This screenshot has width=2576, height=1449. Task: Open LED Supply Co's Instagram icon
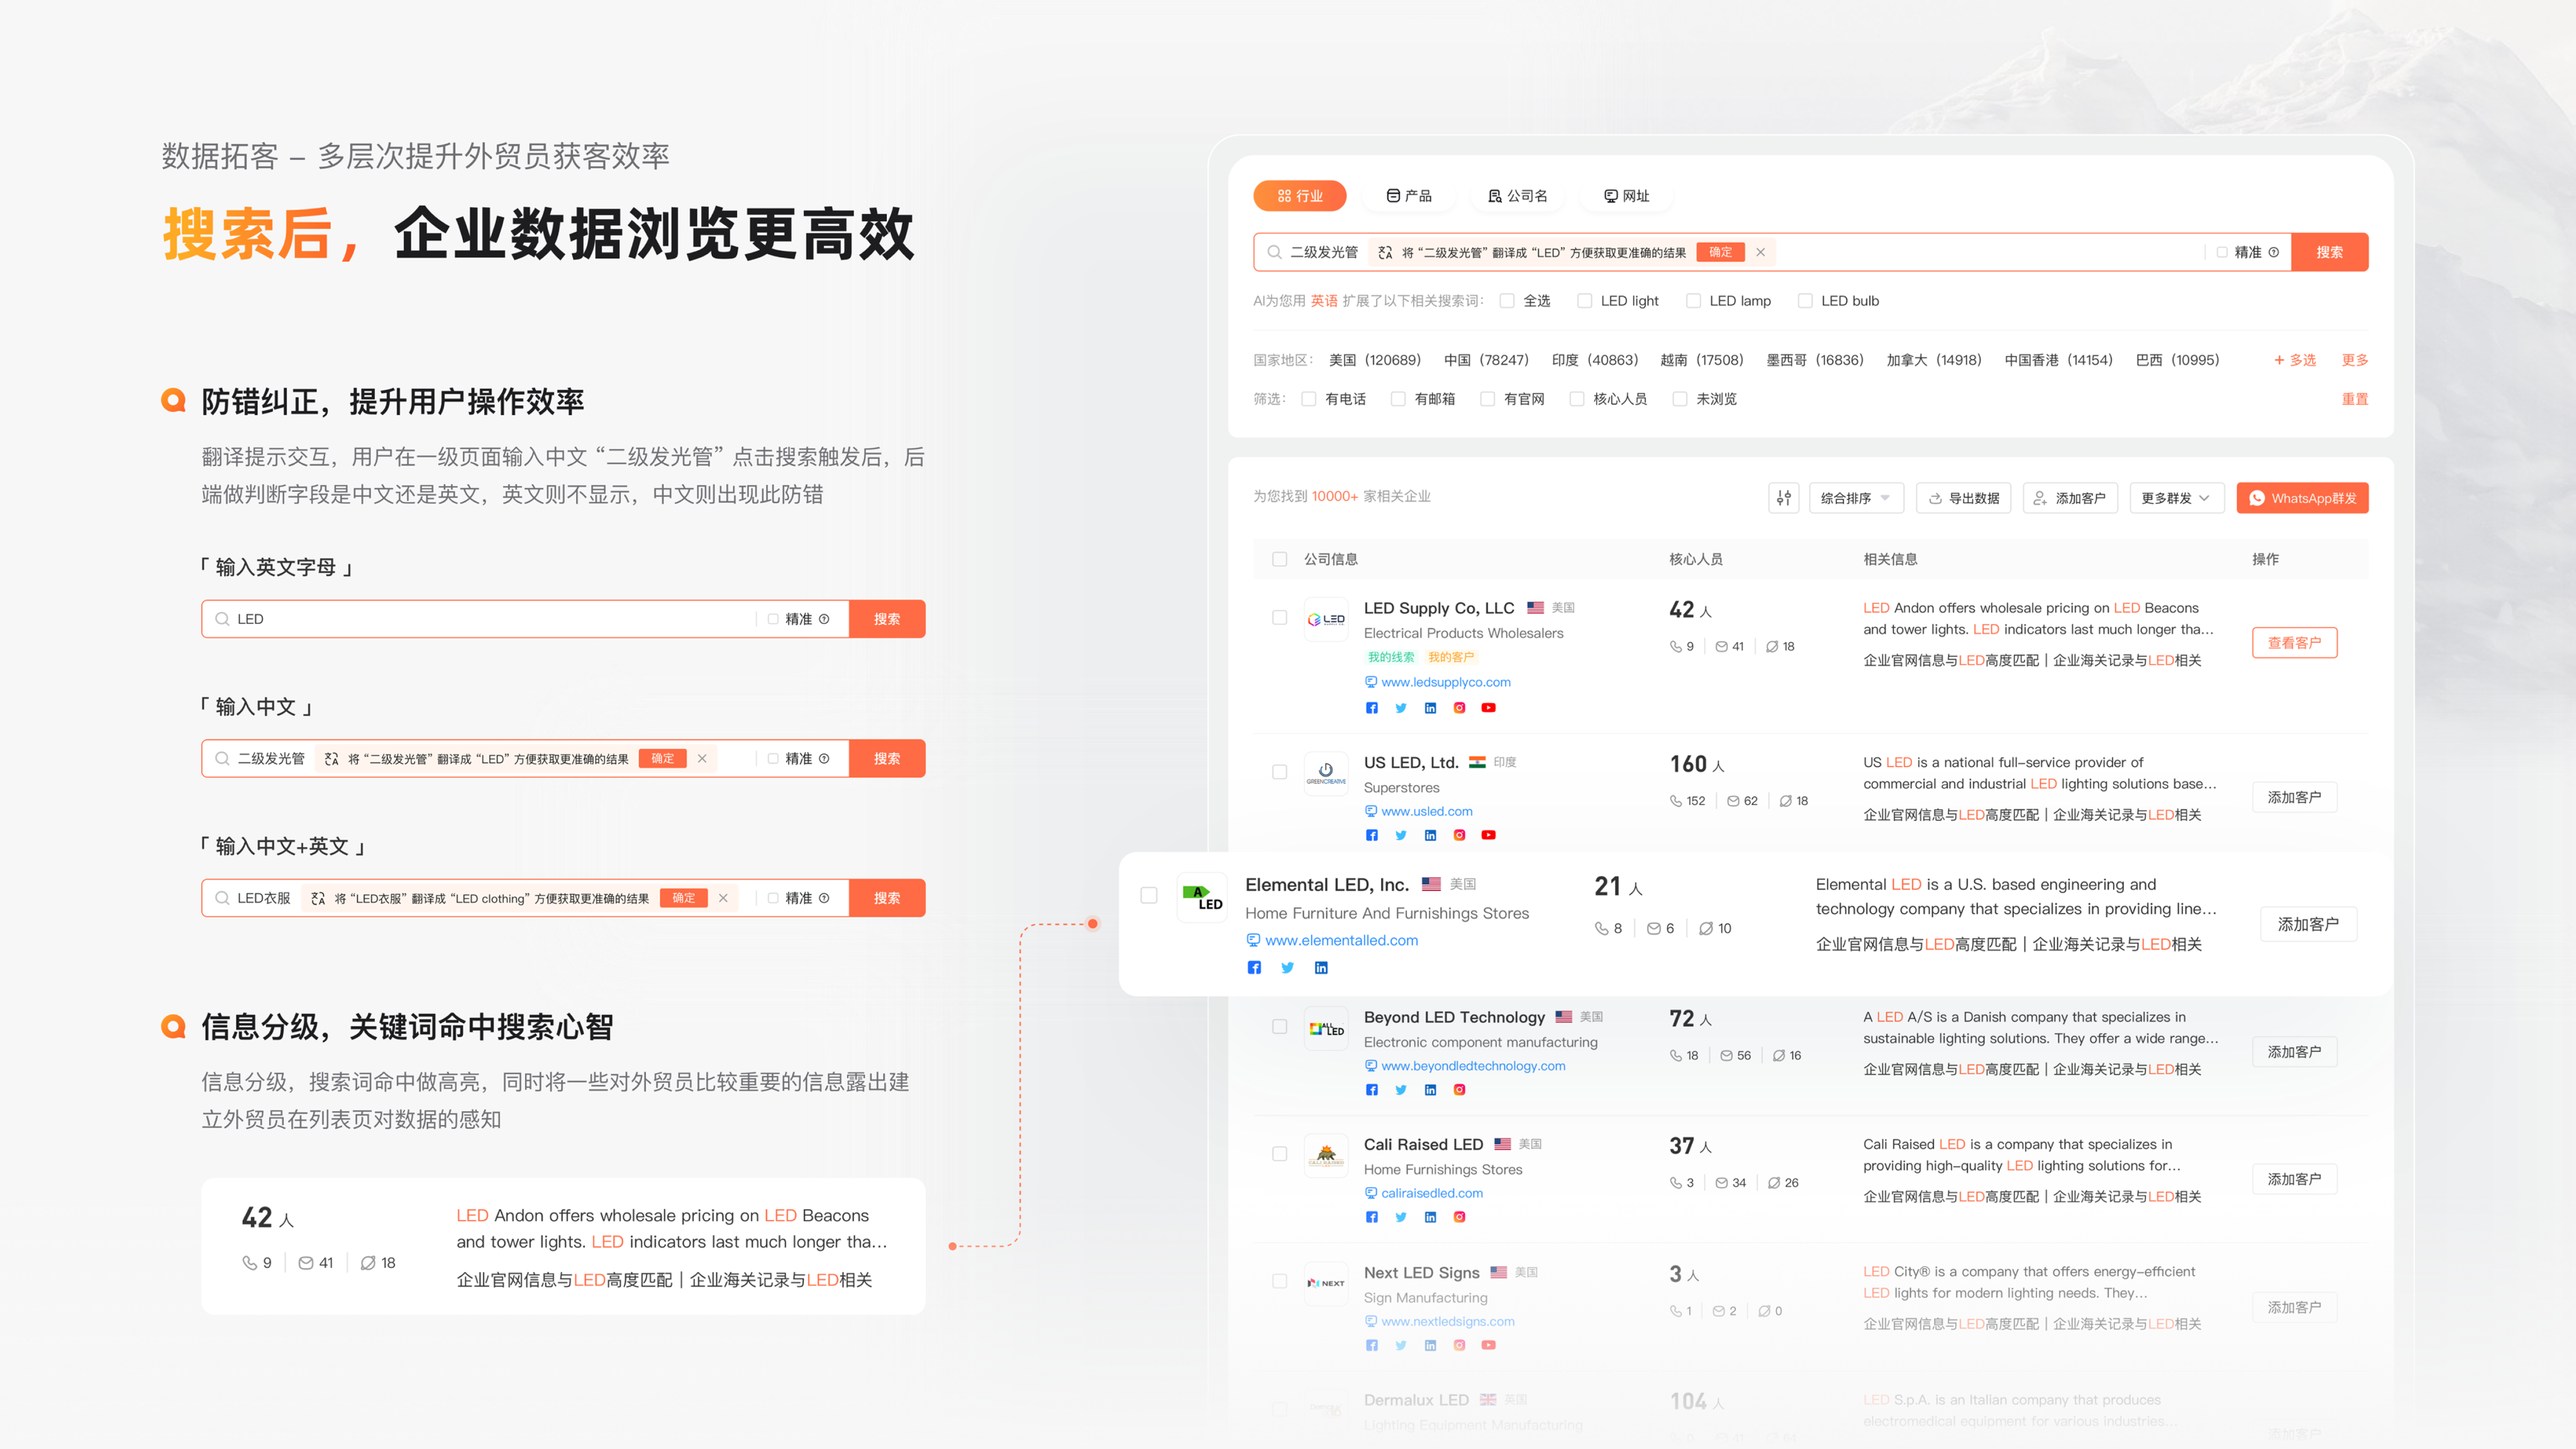[x=1459, y=708]
